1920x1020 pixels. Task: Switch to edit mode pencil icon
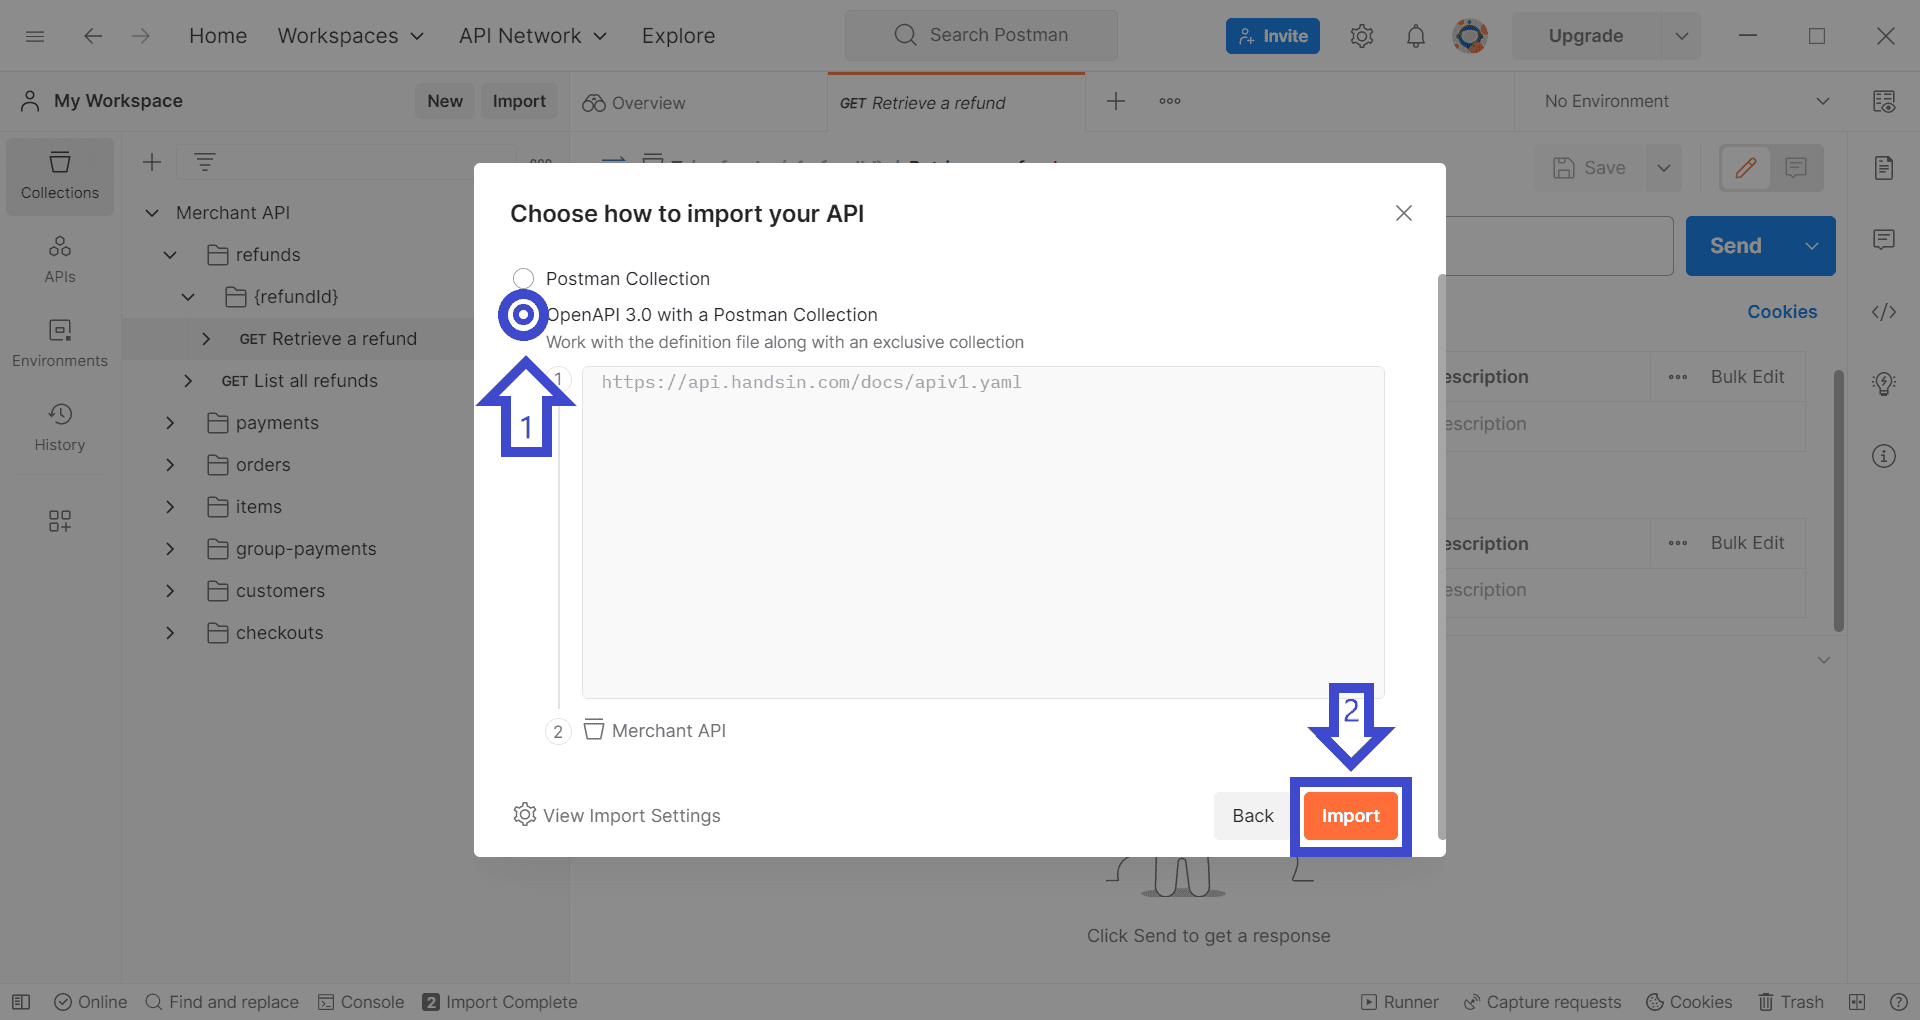click(x=1746, y=168)
